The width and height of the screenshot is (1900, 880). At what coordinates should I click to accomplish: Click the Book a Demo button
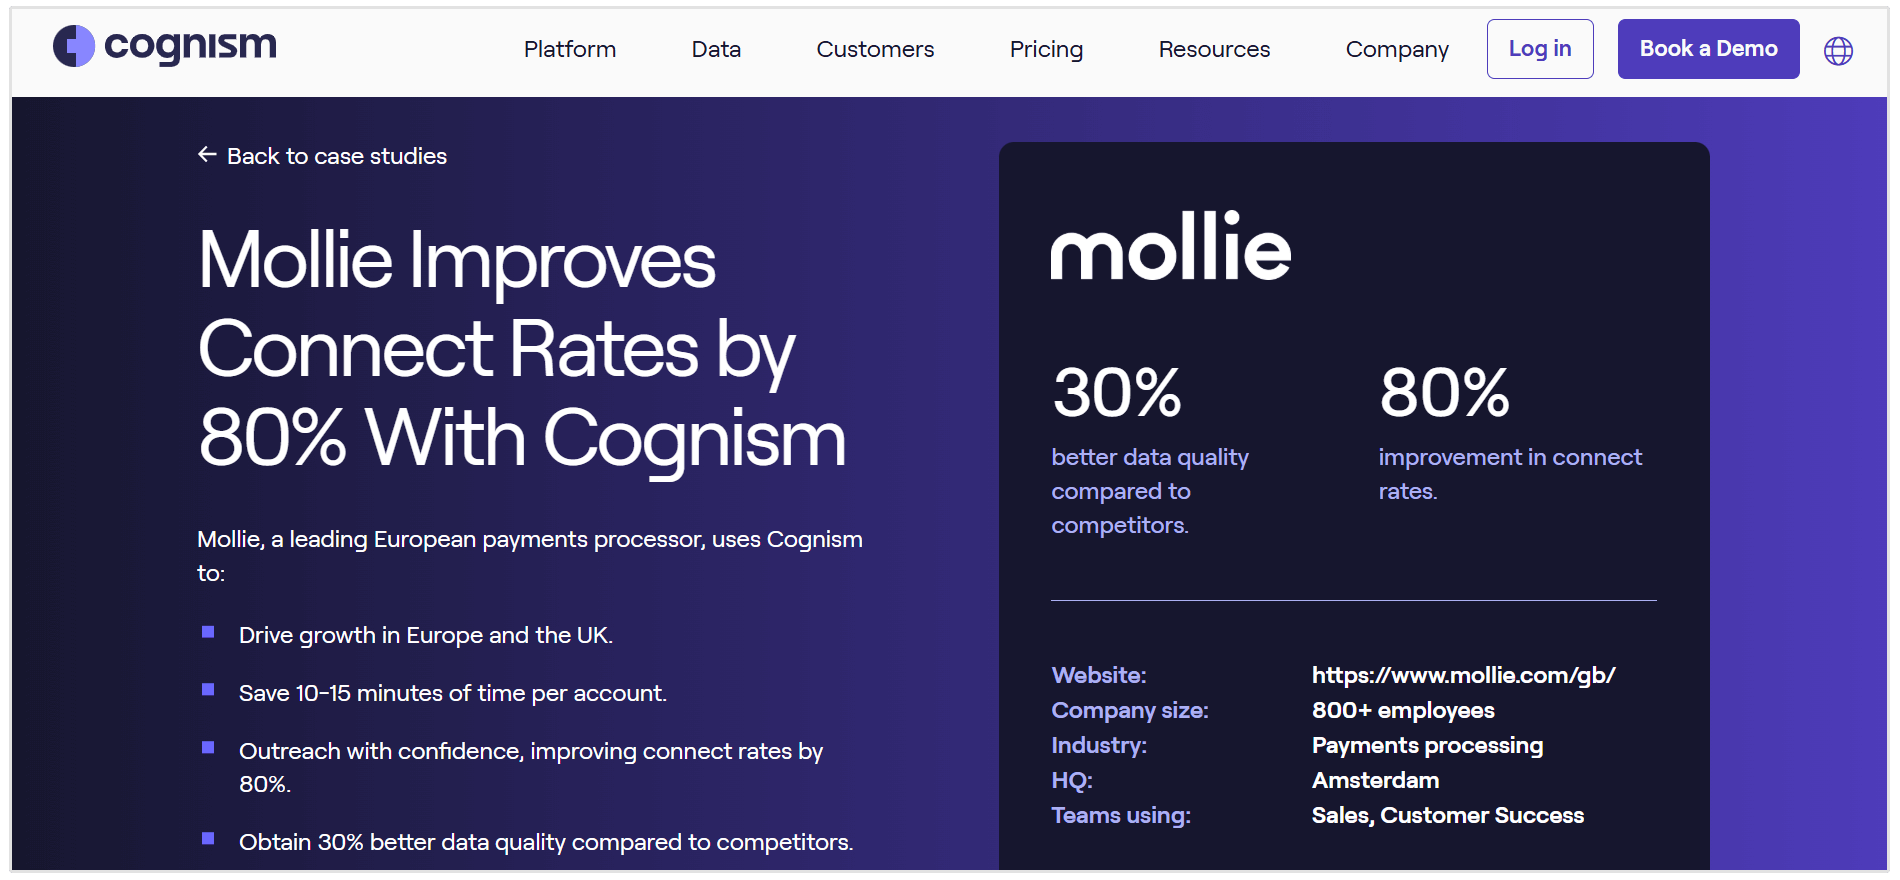point(1708,48)
